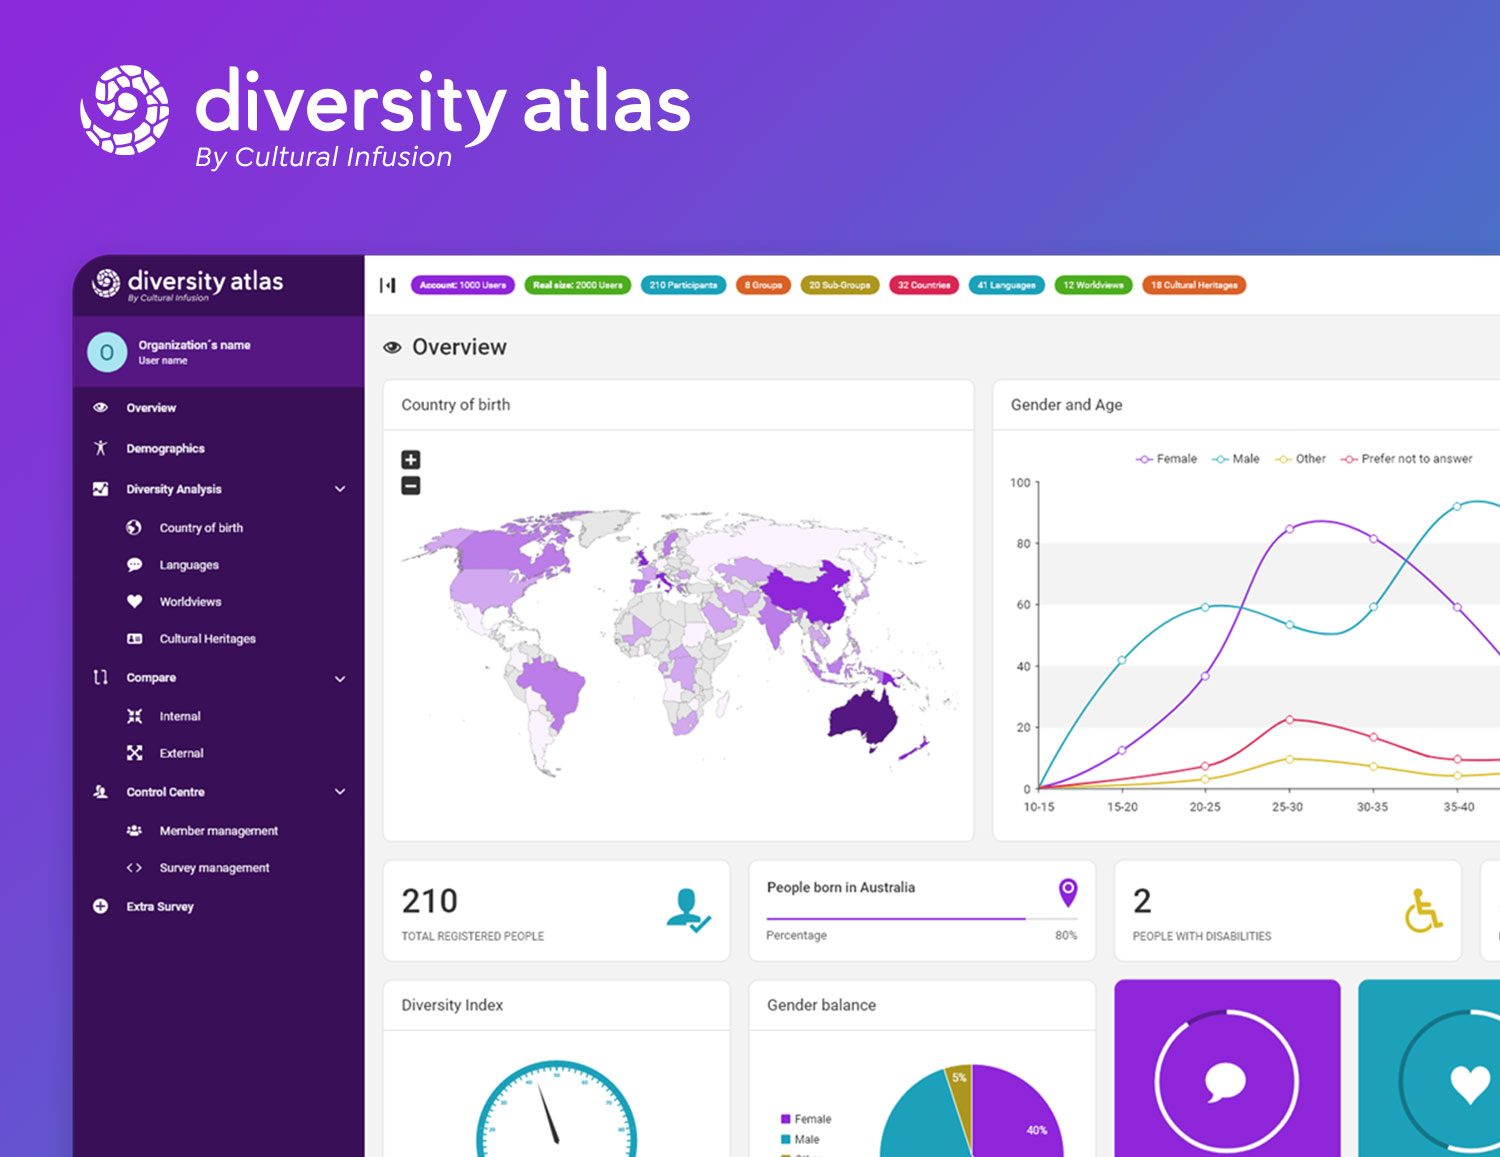Collapse the Diversity Analysis section chevron
This screenshot has width=1500, height=1157.
[x=340, y=489]
